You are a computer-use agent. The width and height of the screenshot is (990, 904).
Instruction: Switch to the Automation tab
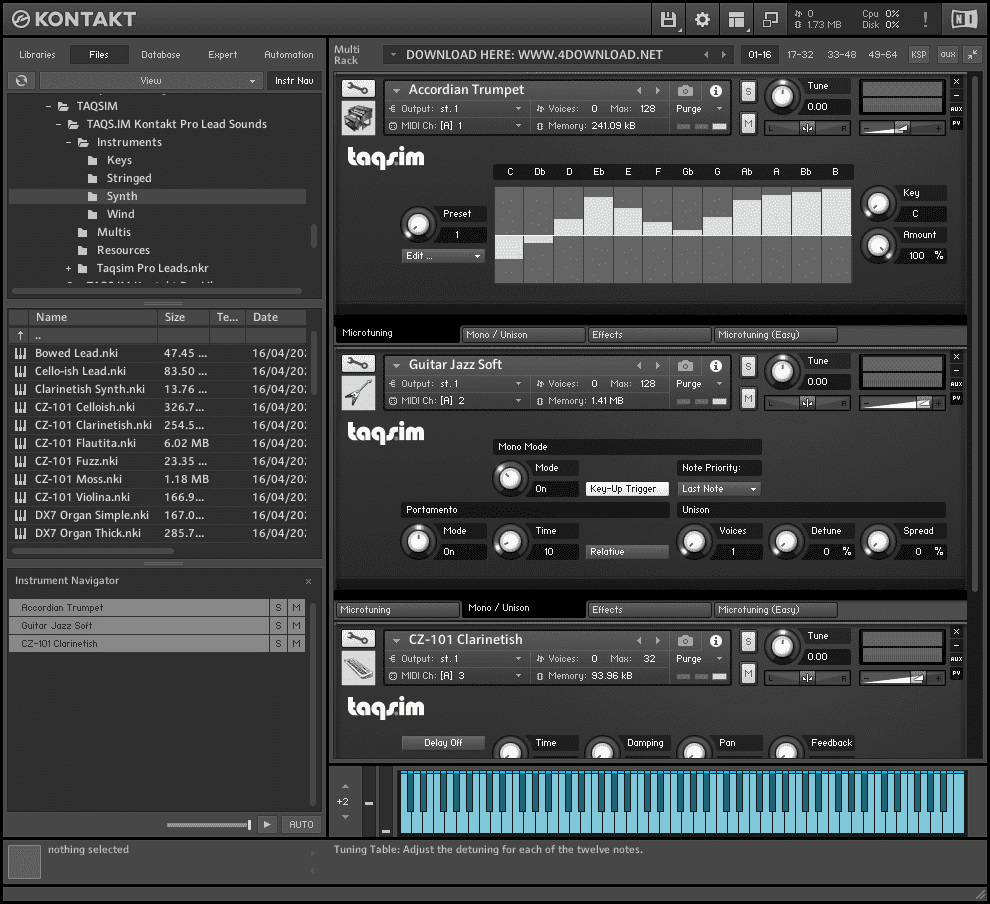[x=289, y=55]
